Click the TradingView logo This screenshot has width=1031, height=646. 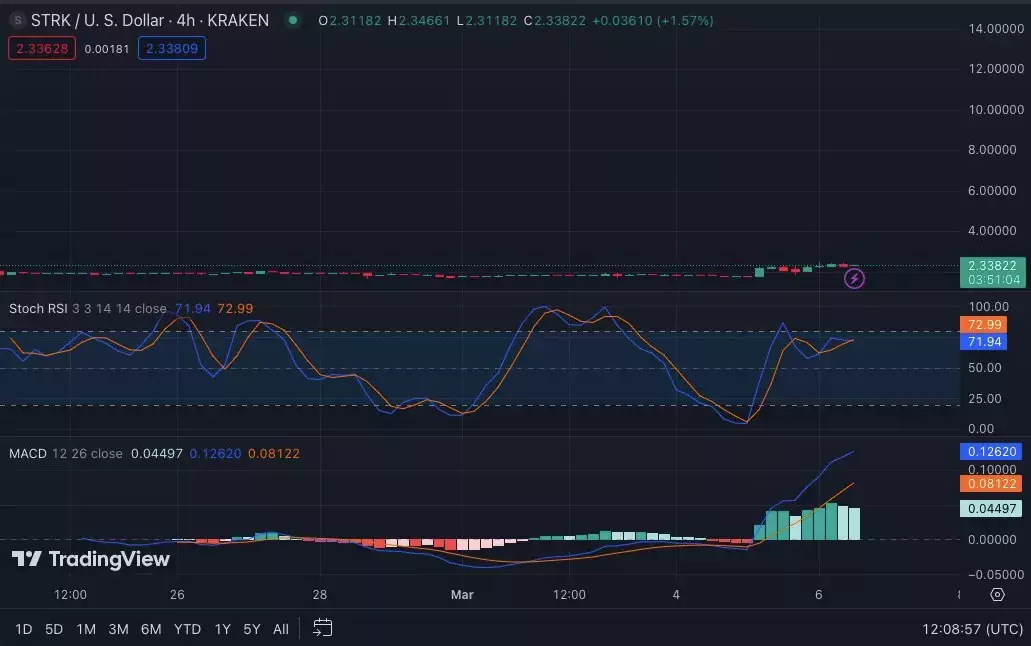pos(91,559)
